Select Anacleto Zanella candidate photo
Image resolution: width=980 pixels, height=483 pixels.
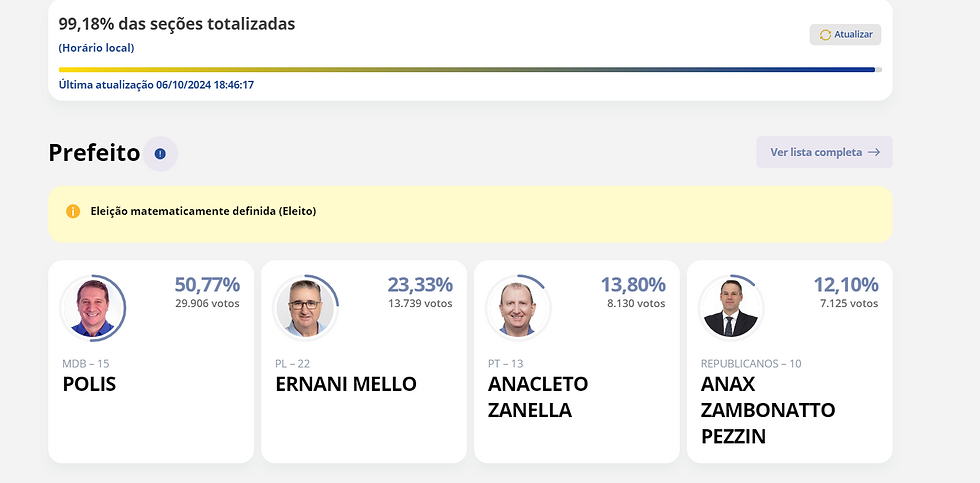click(x=518, y=308)
